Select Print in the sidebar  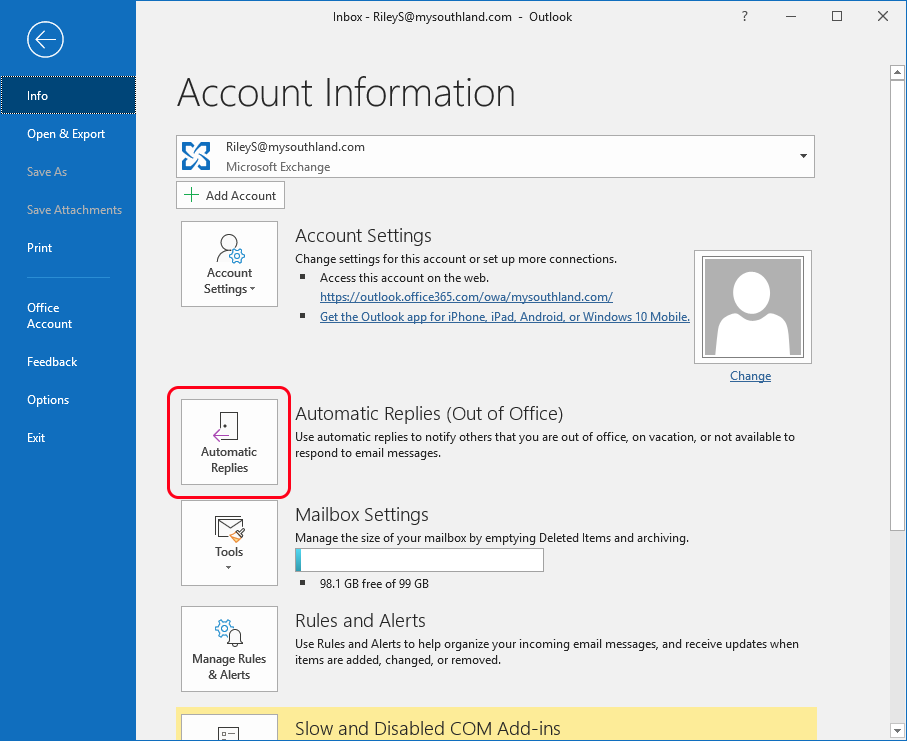pos(40,248)
